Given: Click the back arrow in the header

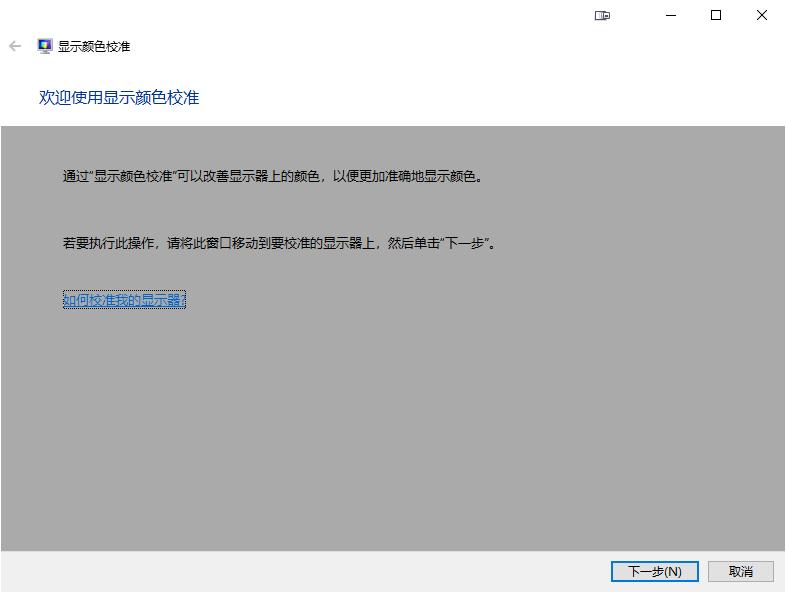Looking at the screenshot, I should (x=15, y=47).
